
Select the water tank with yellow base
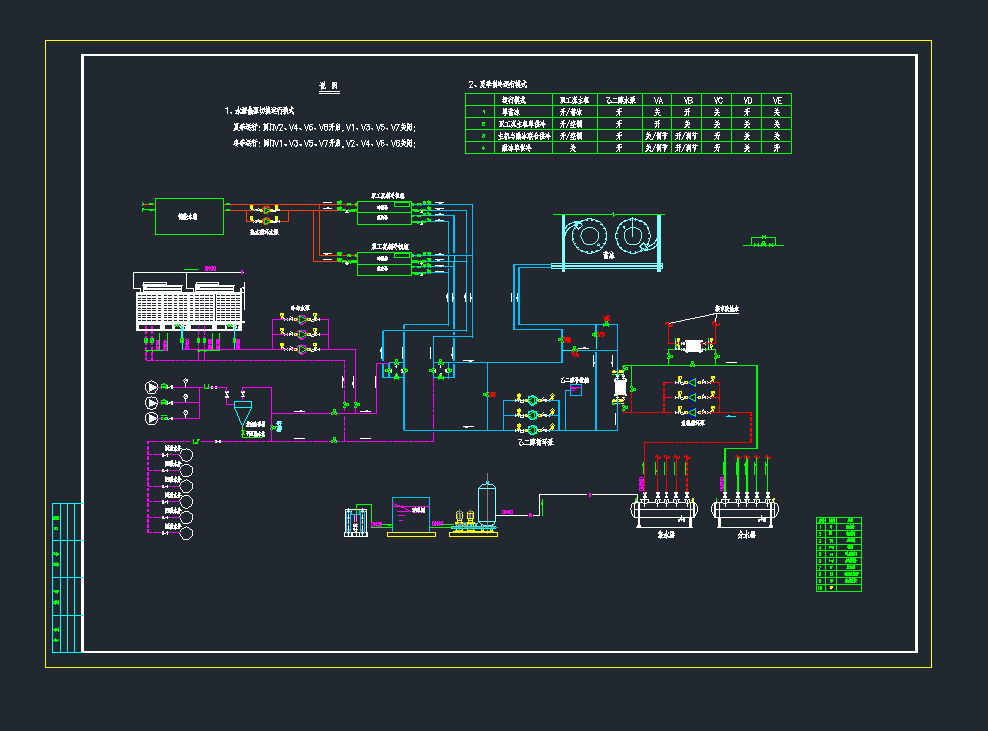[x=410, y=515]
